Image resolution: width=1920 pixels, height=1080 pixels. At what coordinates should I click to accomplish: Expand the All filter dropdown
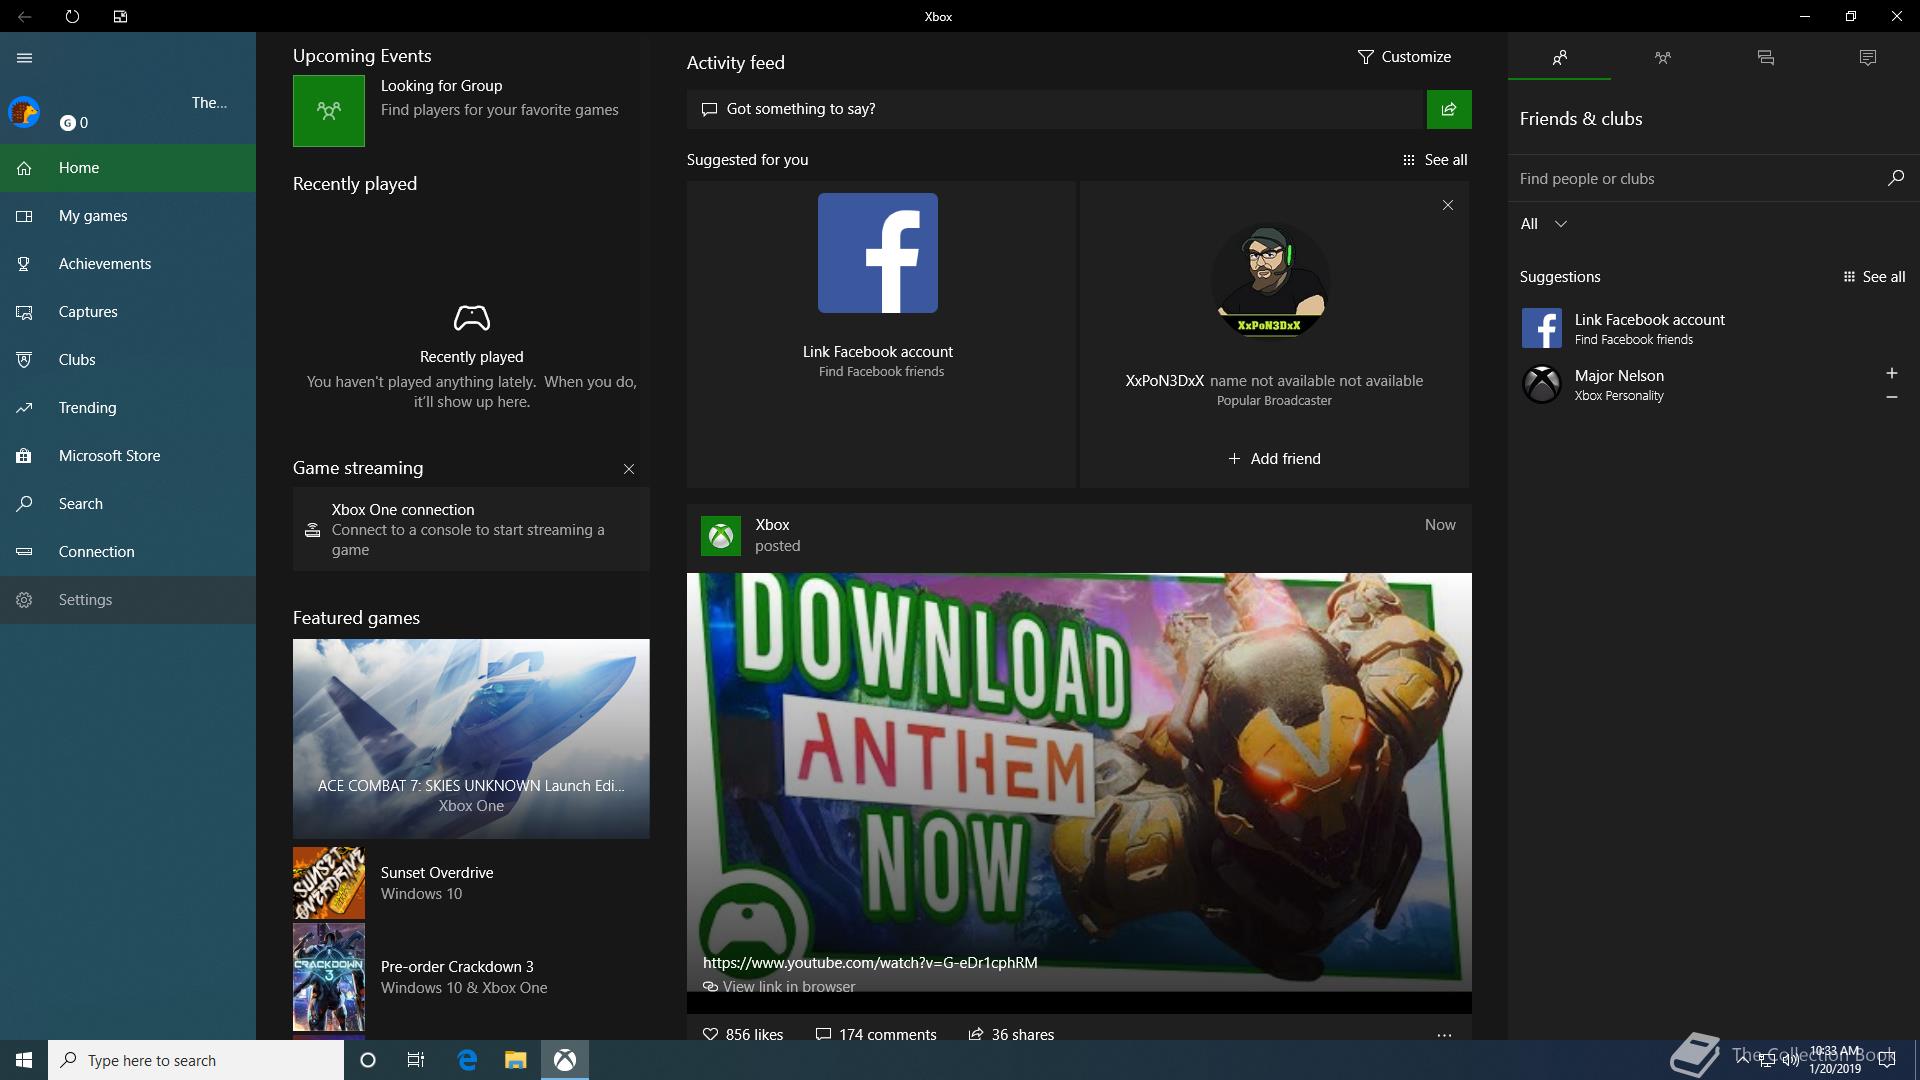click(x=1544, y=224)
